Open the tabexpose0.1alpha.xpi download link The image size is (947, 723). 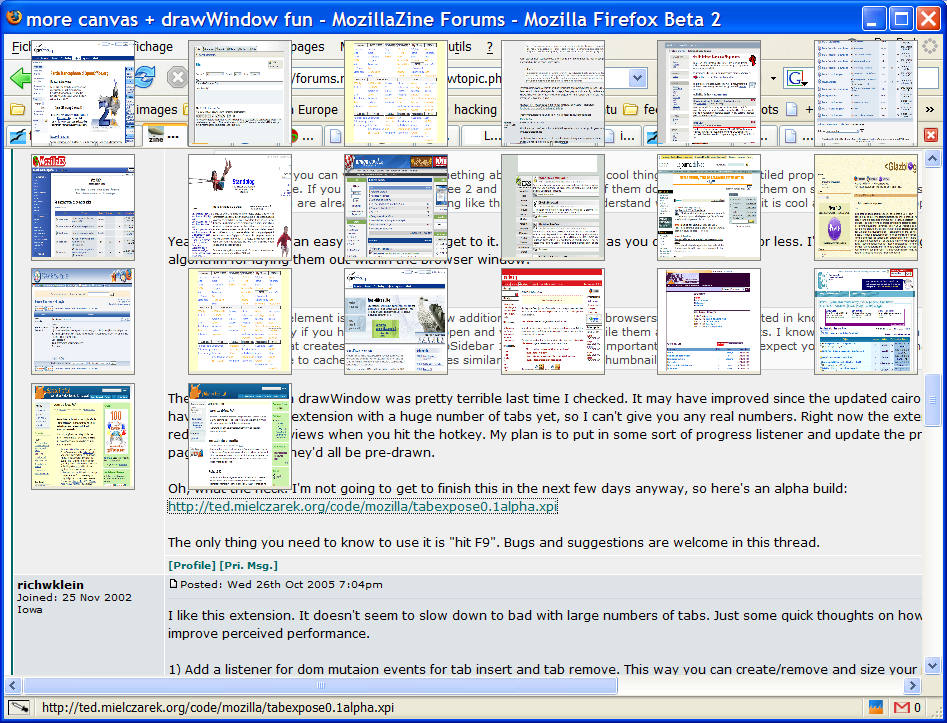point(362,506)
